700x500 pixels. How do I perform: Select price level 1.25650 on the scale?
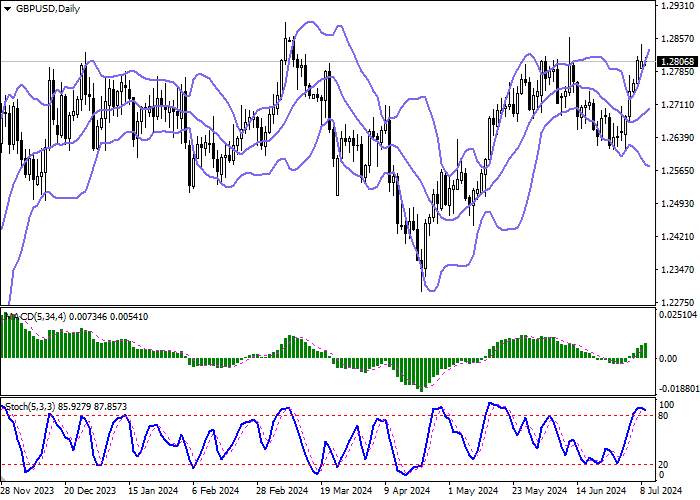click(678, 171)
